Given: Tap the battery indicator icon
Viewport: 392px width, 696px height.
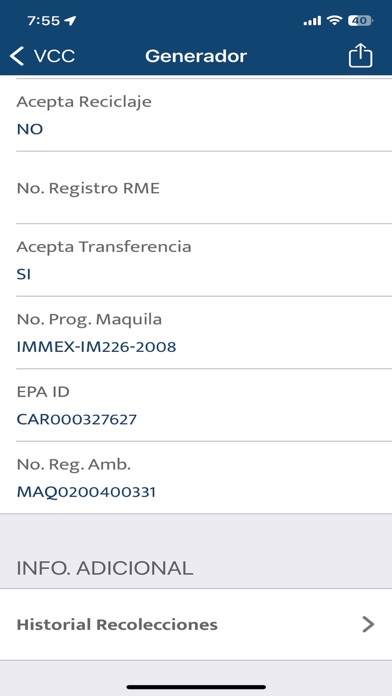Looking at the screenshot, I should click(x=360, y=20).
